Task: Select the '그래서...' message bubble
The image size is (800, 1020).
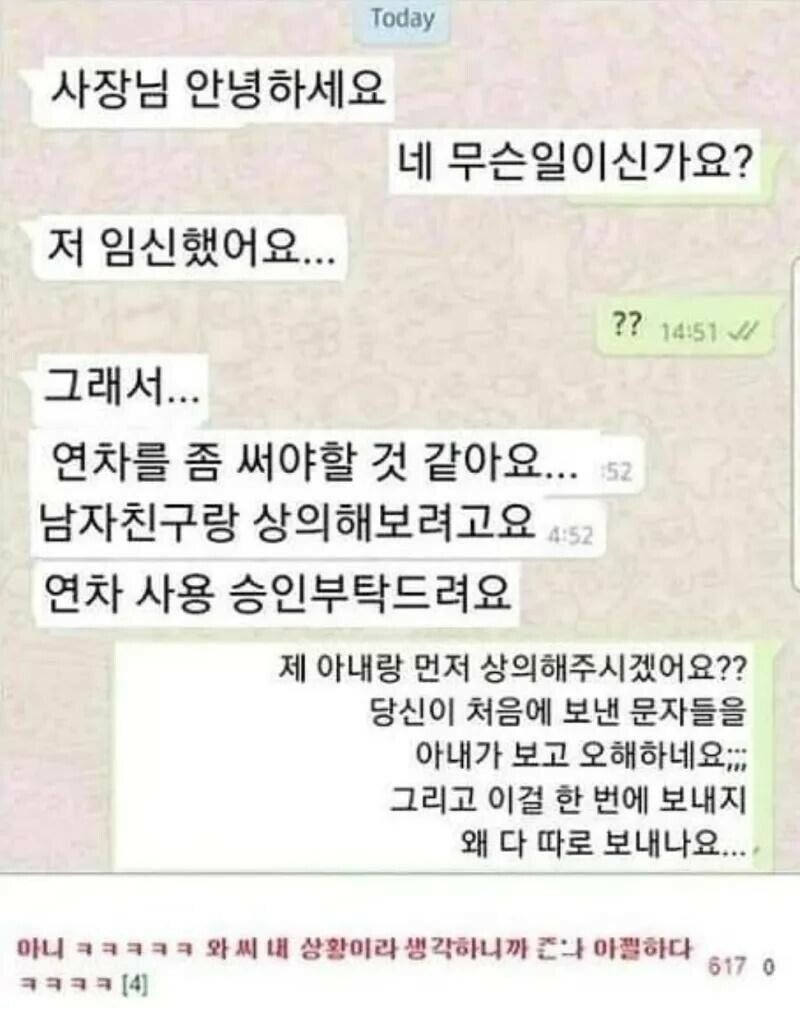Action: (122, 388)
